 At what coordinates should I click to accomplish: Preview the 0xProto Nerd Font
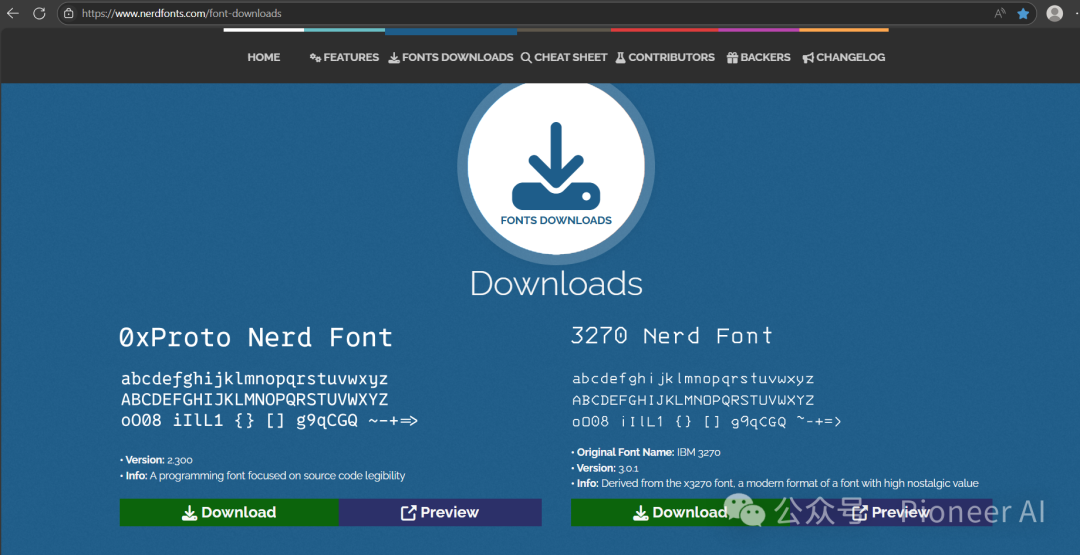[x=440, y=512]
